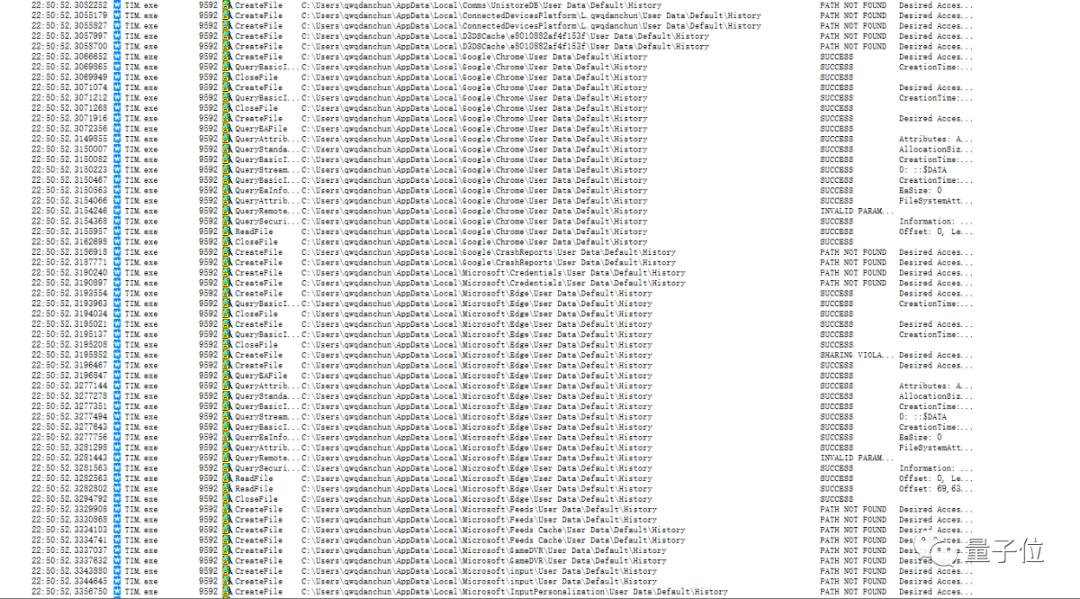Select the Microsoft\InputPersonalization CreateFile path

click(514, 591)
